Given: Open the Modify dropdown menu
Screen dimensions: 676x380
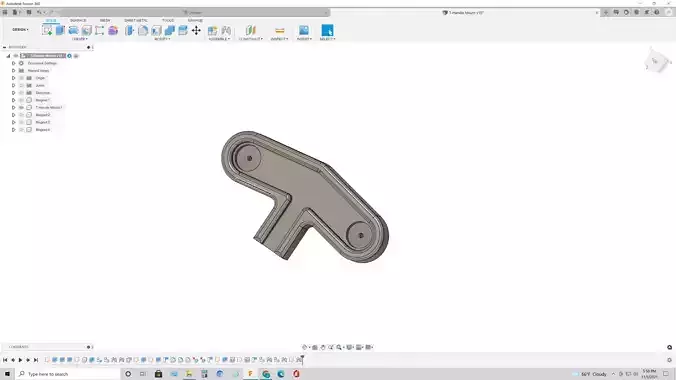Looking at the screenshot, I should click(x=162, y=39).
